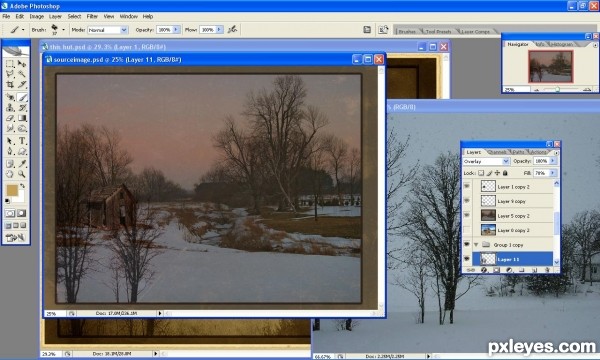Image resolution: width=600 pixels, height=360 pixels.
Task: Open the brush Opacity slider arrow
Action: 176,29
